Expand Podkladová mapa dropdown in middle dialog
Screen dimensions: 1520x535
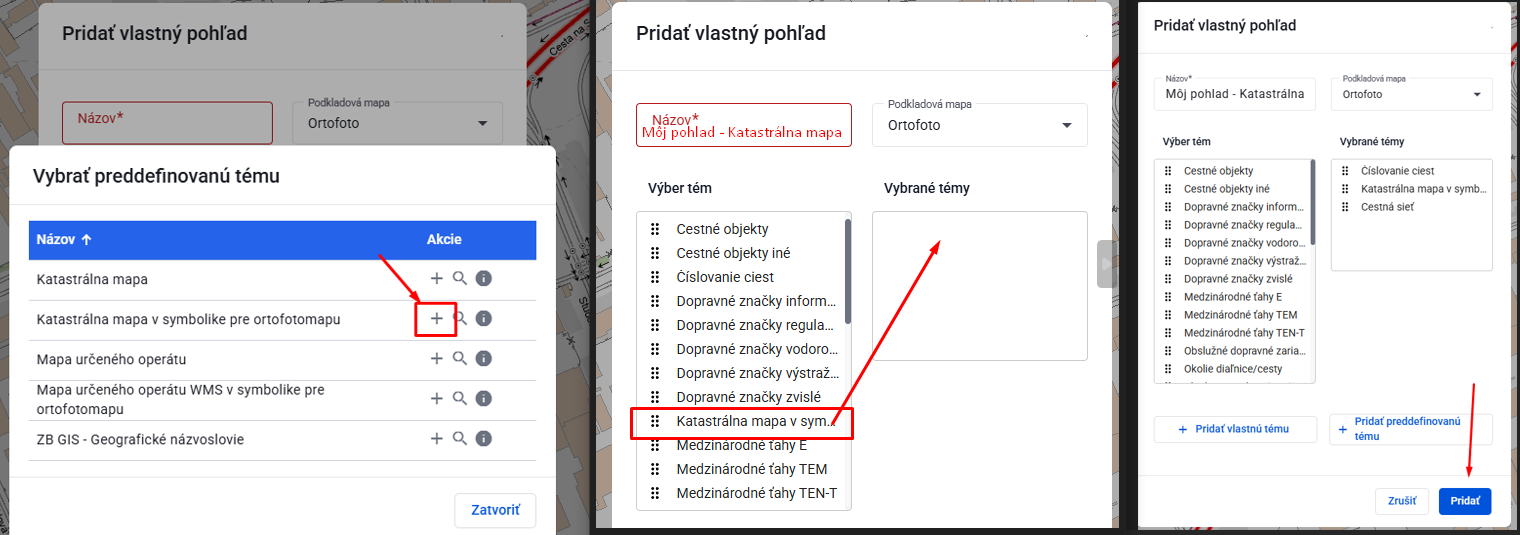(979, 125)
